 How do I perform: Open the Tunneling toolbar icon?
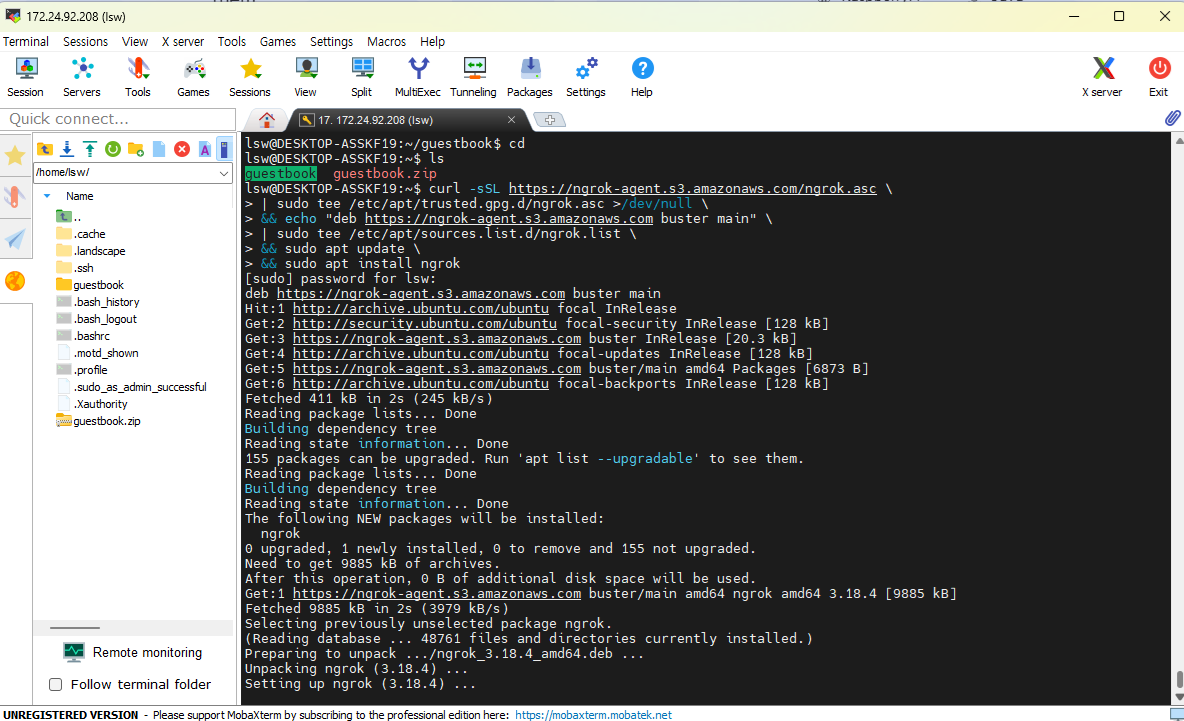[x=473, y=78]
